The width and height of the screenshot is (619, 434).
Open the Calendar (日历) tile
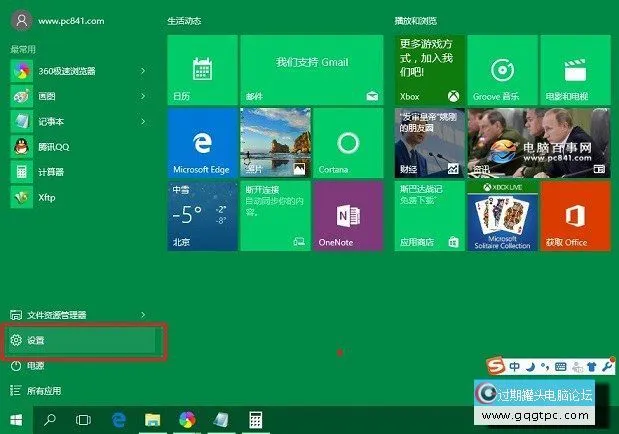[x=202, y=69]
